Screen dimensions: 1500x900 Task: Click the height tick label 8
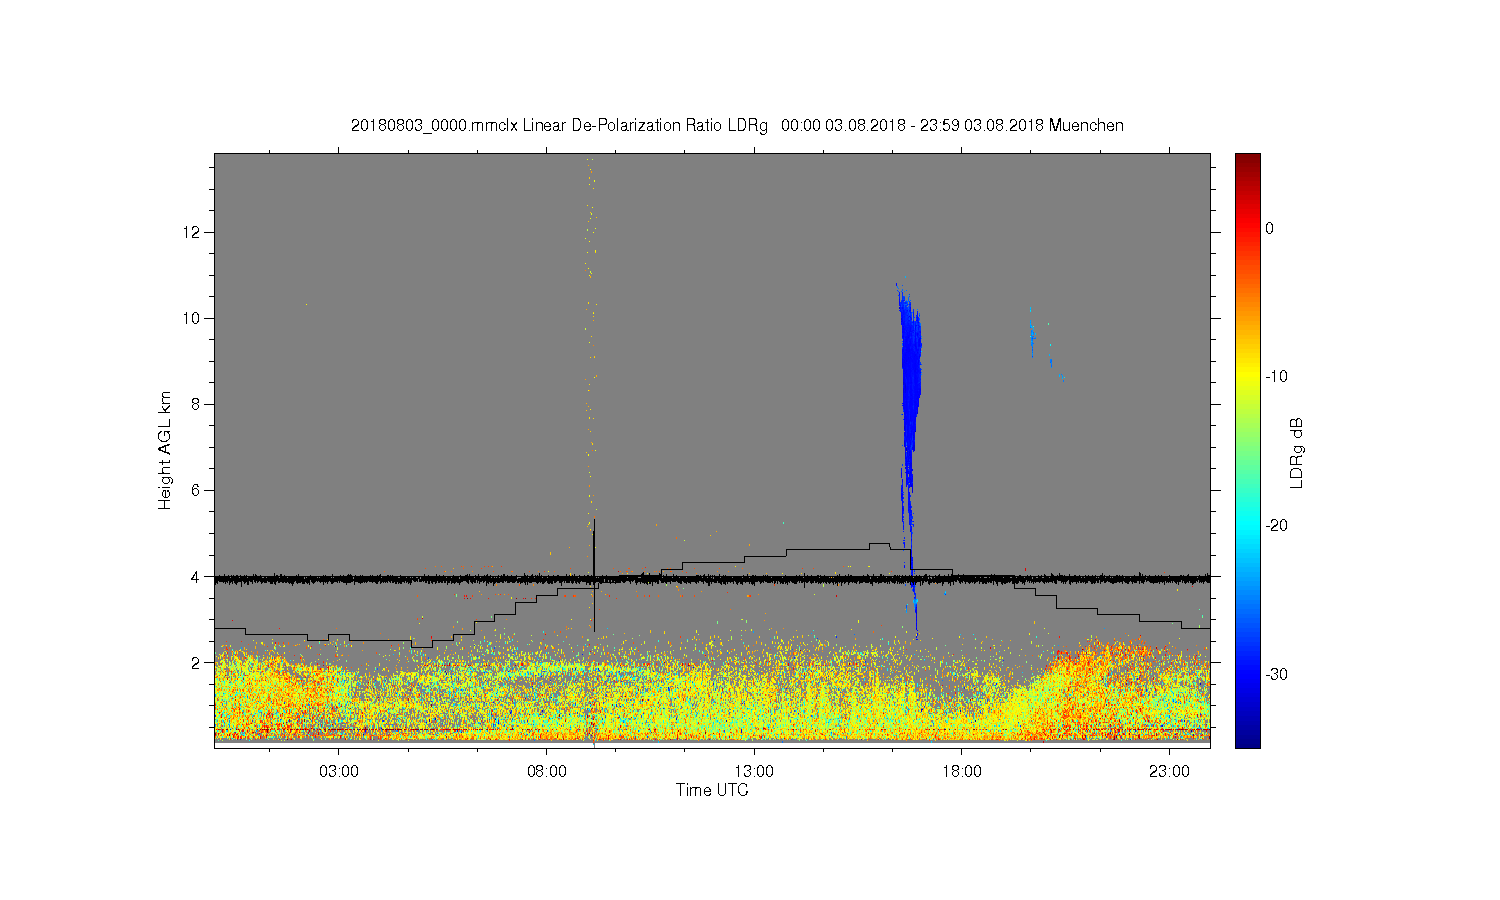pyautogui.click(x=198, y=404)
